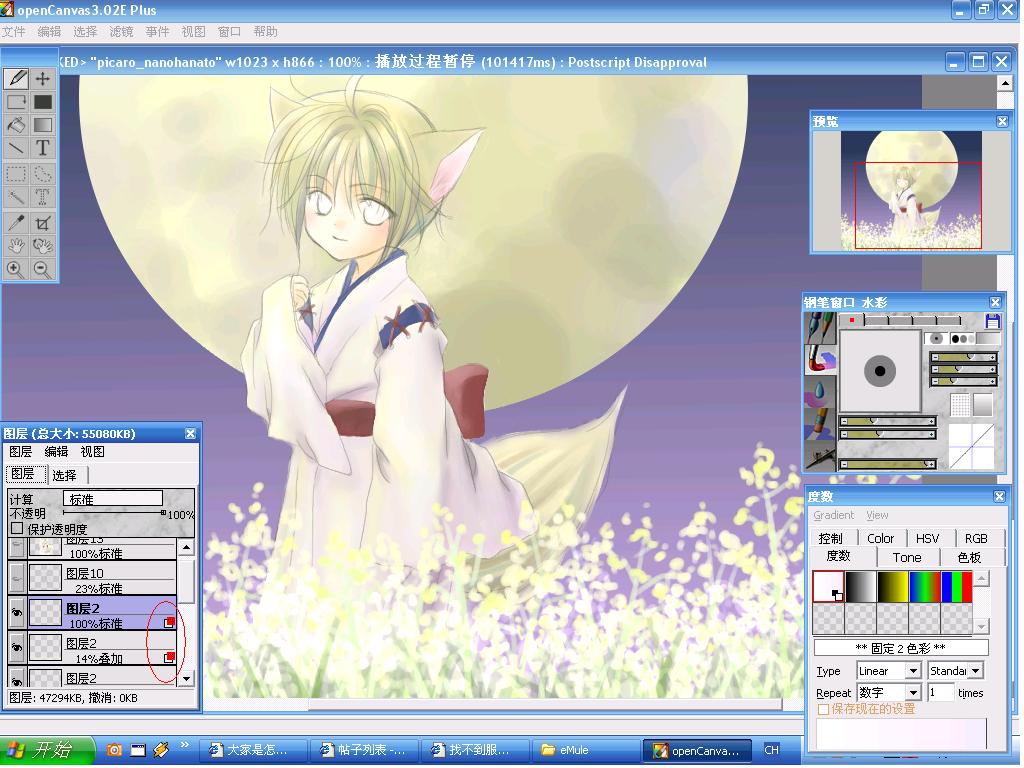Show hidden layer 图层10
Image resolution: width=1024 pixels, height=768 pixels.
[17, 578]
